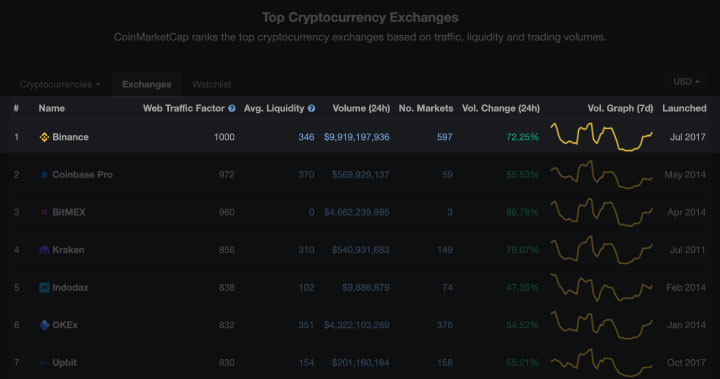
Task: Click Coinbase Pro 7-day volume graph
Action: [602, 175]
